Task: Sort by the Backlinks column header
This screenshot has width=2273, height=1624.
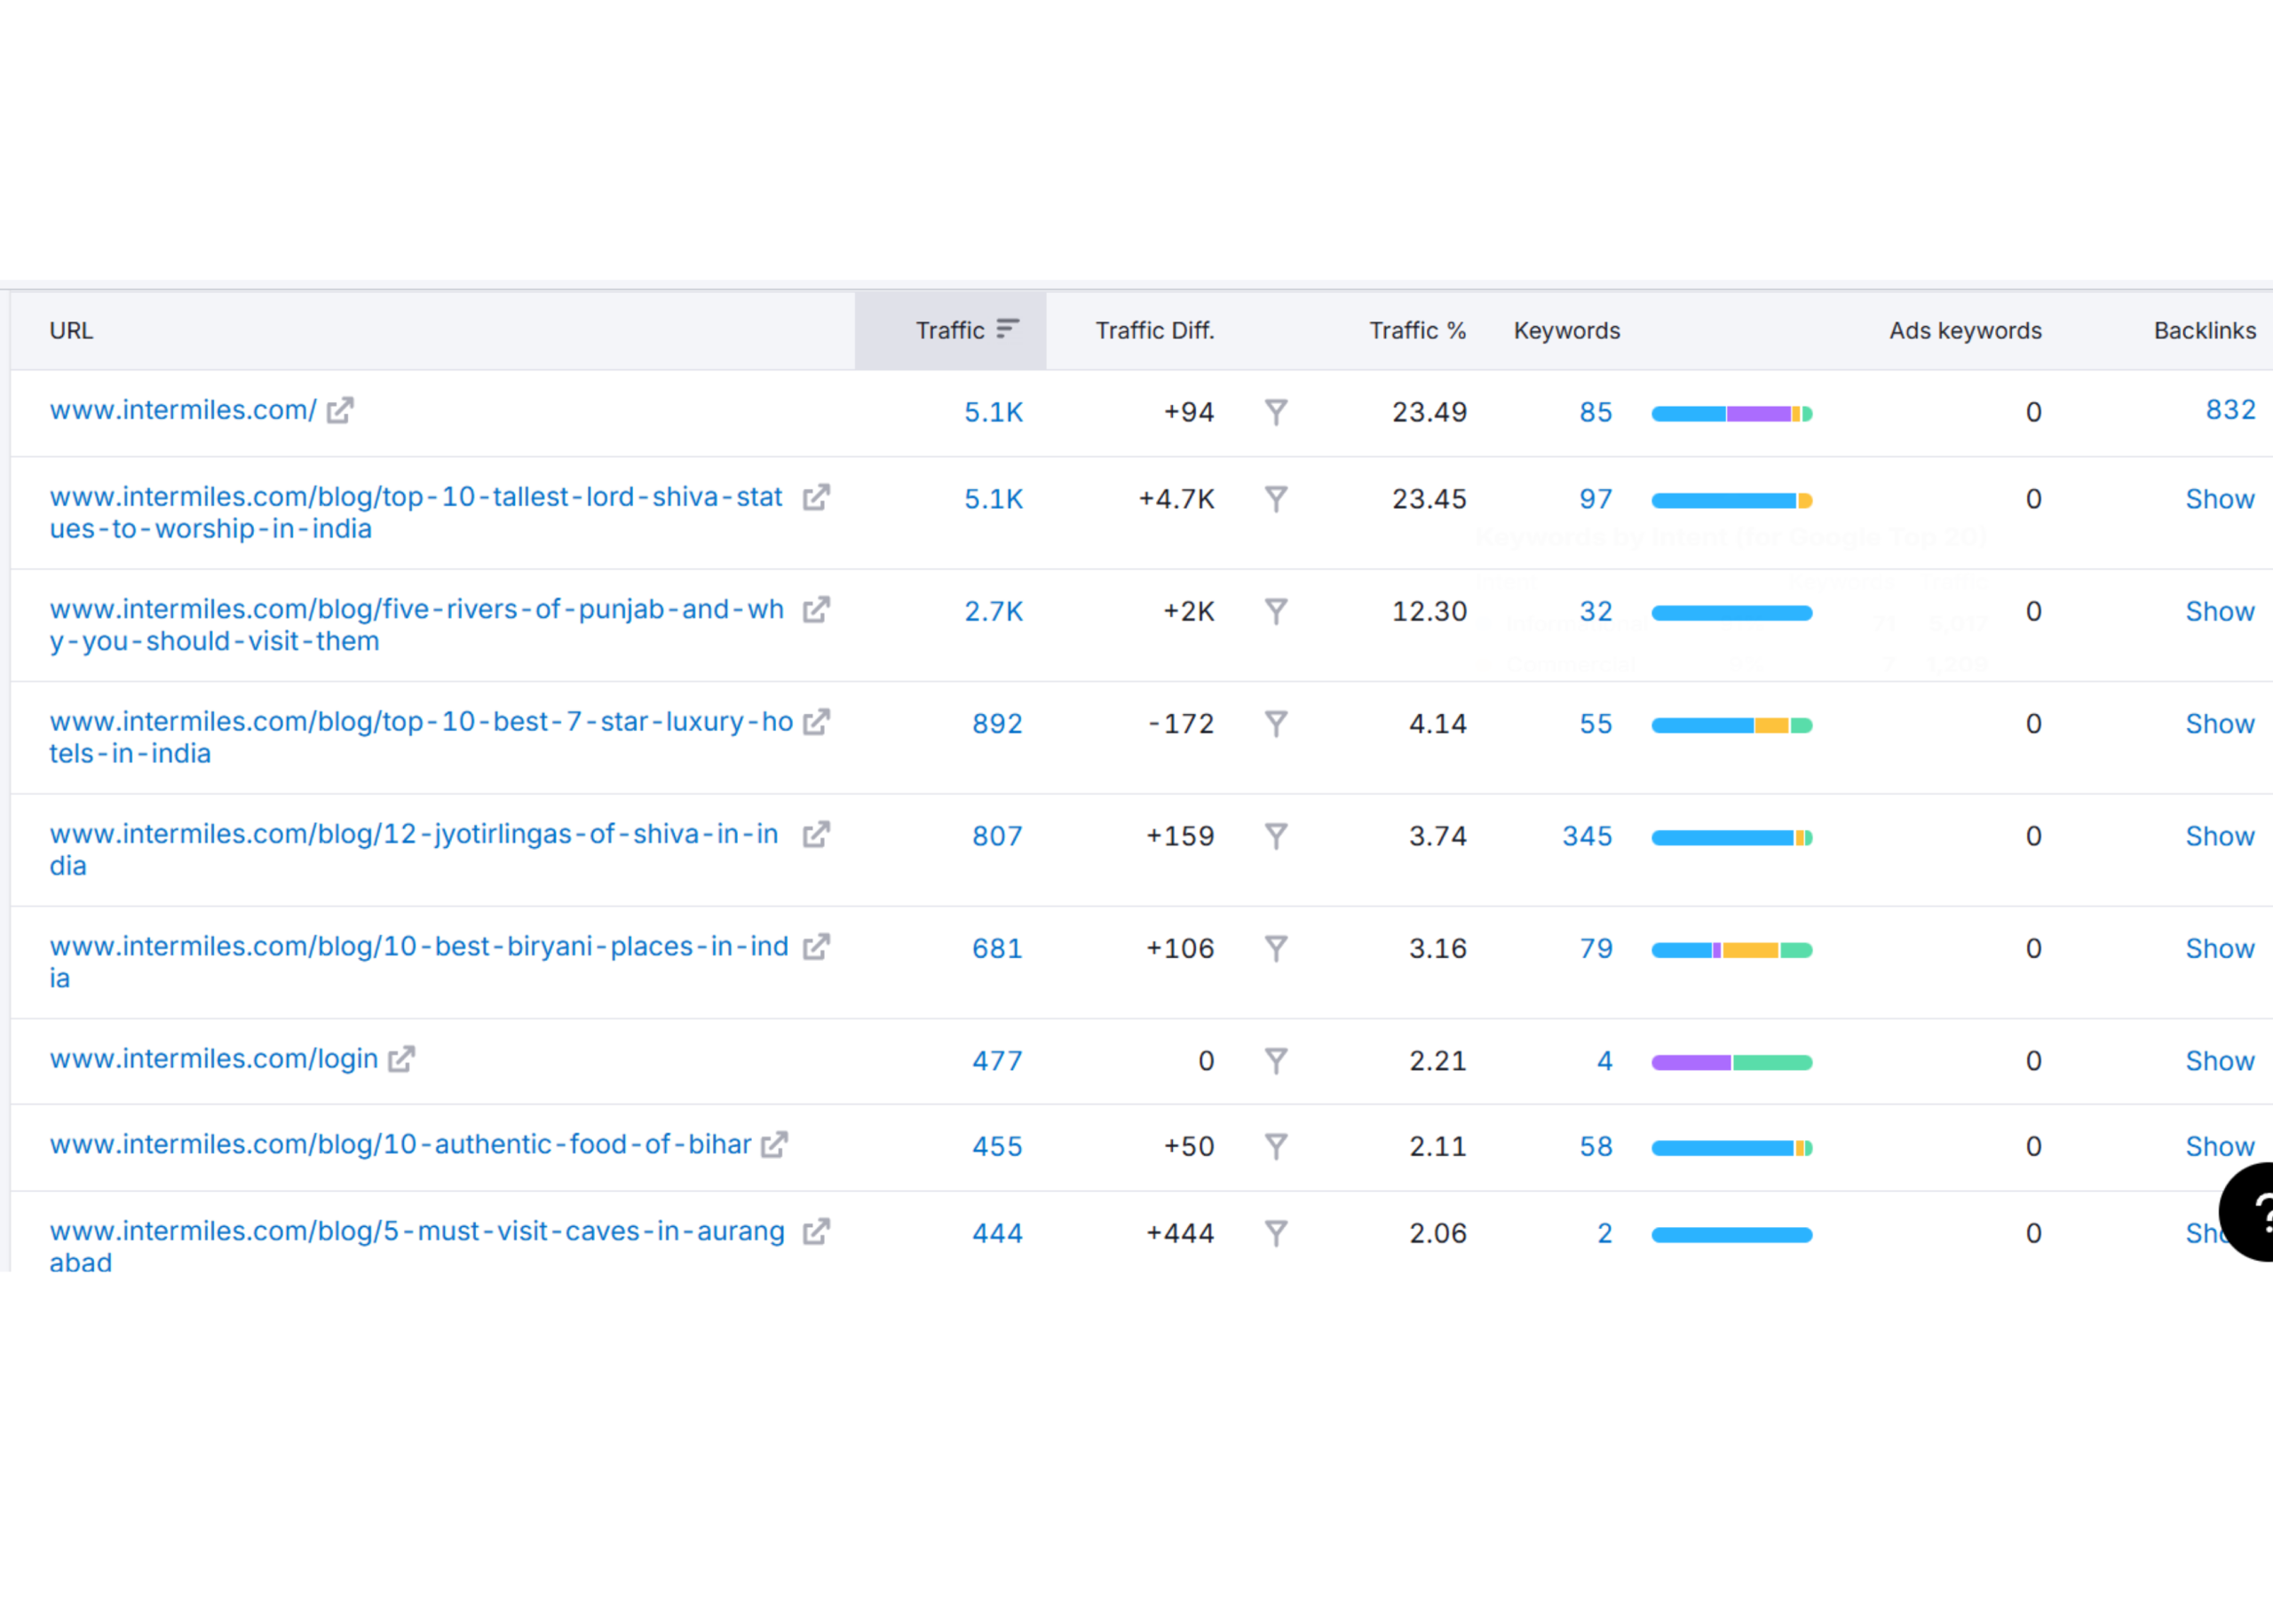Action: [2205, 331]
